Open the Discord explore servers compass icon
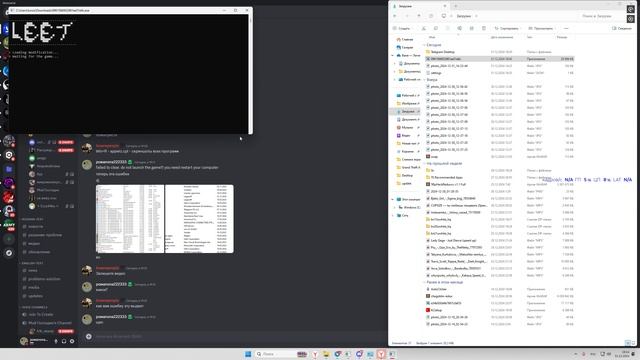 coord(9,253)
